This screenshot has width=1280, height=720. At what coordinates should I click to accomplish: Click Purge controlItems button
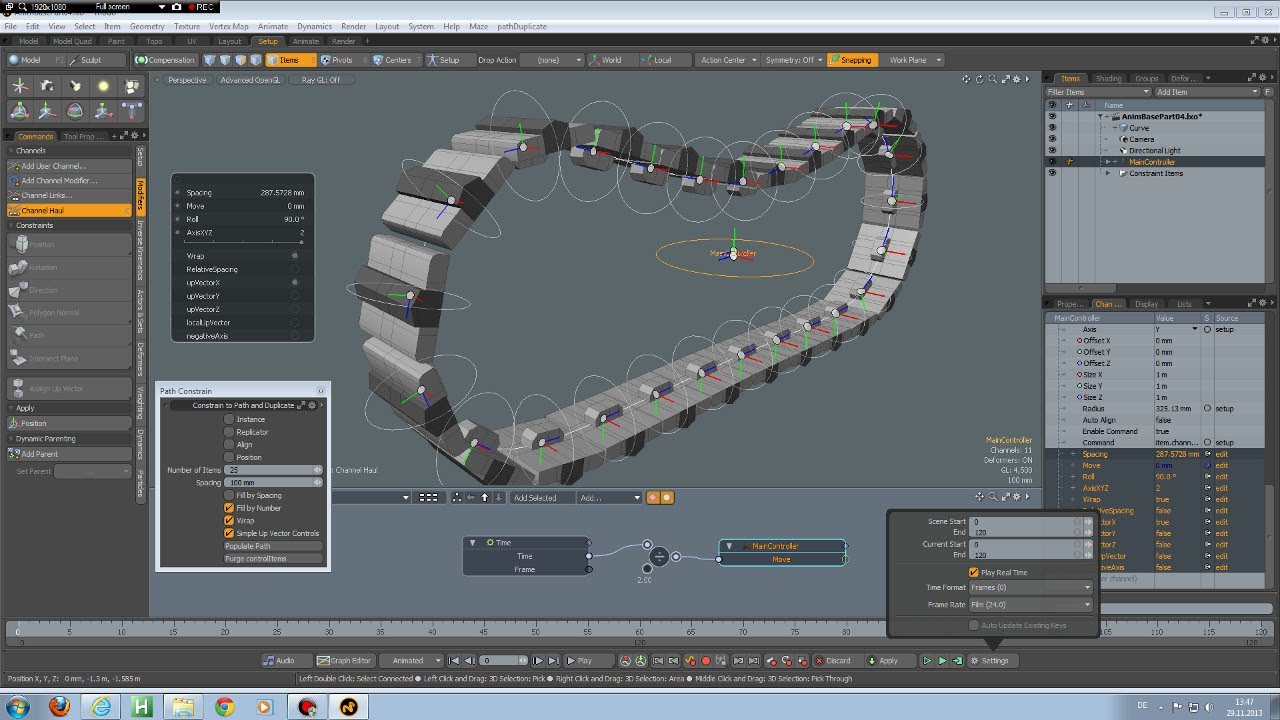273,559
